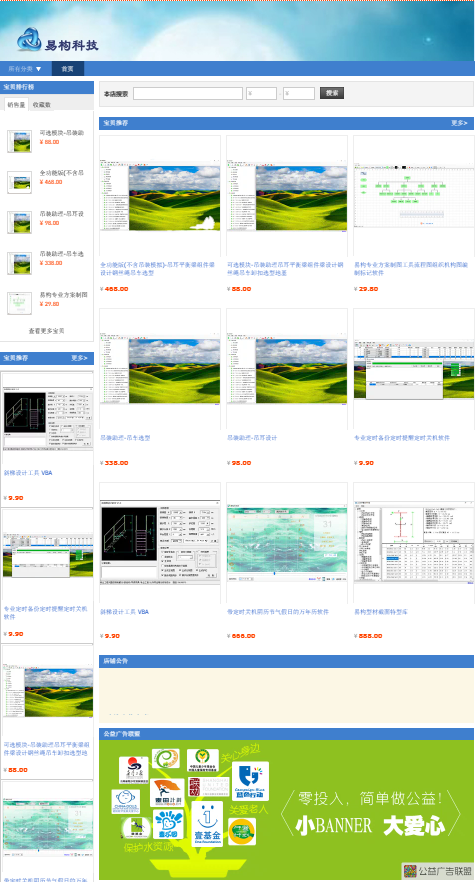Click main title 可选模块-吊装助理吊耳平衡梁 link
The width and height of the screenshot is (475, 882).
point(285,268)
